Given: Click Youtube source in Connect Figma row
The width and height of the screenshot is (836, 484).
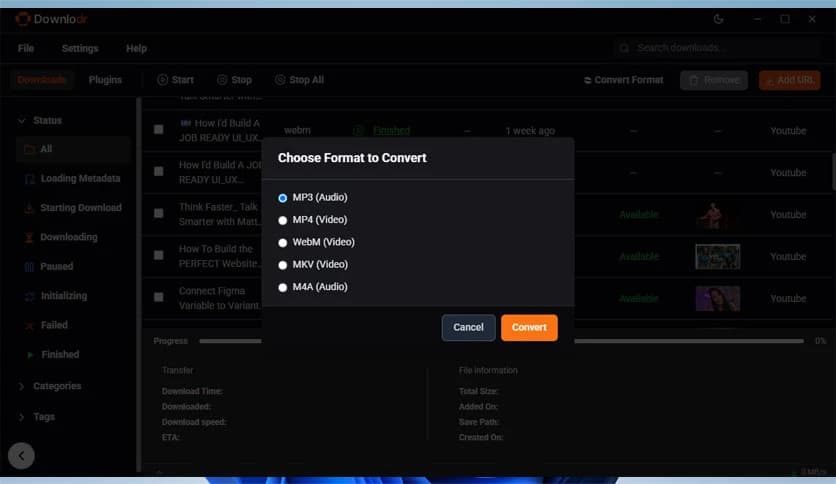Looking at the screenshot, I should (788, 299).
